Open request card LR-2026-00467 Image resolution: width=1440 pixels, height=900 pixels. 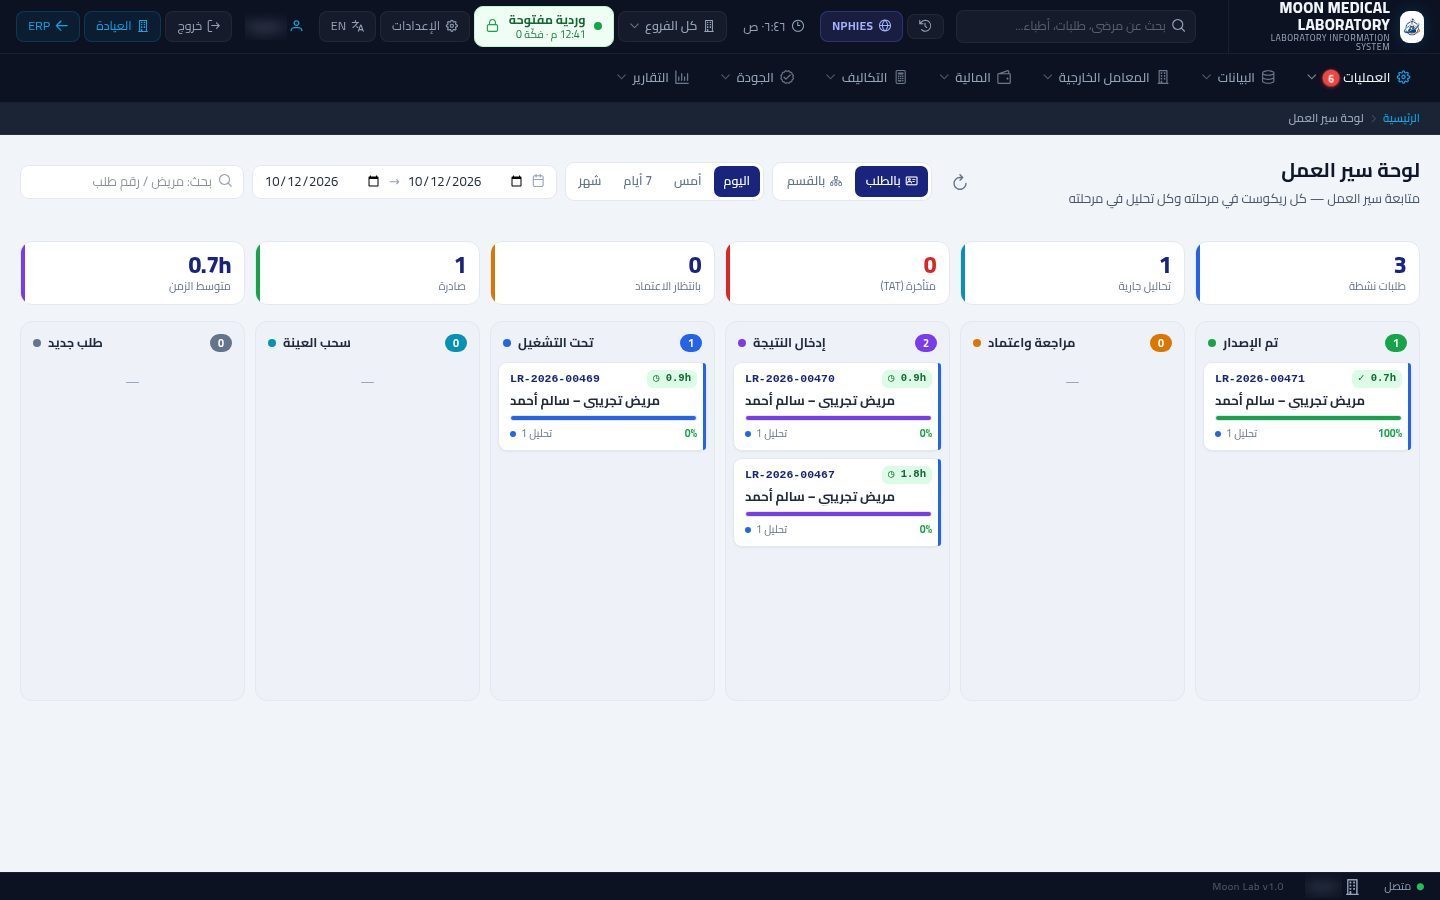(x=837, y=502)
